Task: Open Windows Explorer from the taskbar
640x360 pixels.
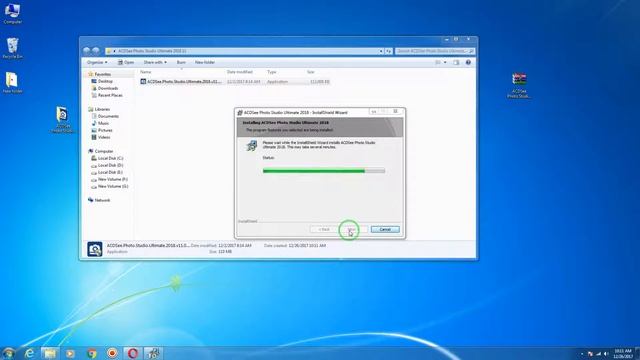Action: 50,353
